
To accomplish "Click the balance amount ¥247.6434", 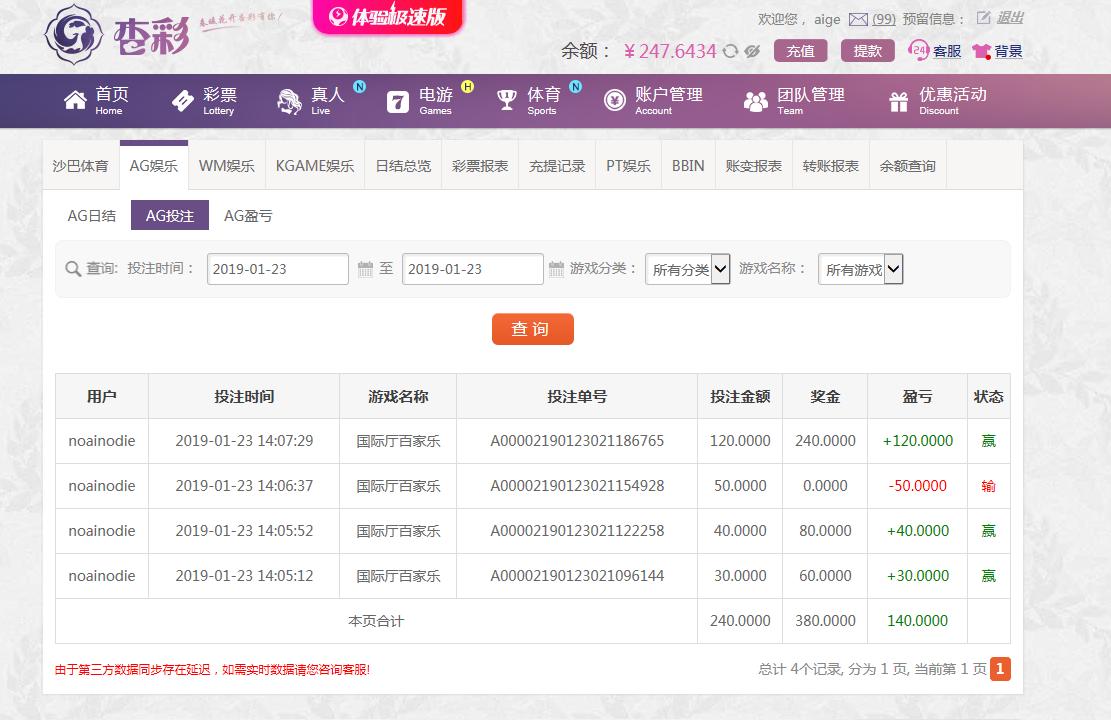I will pos(670,51).
